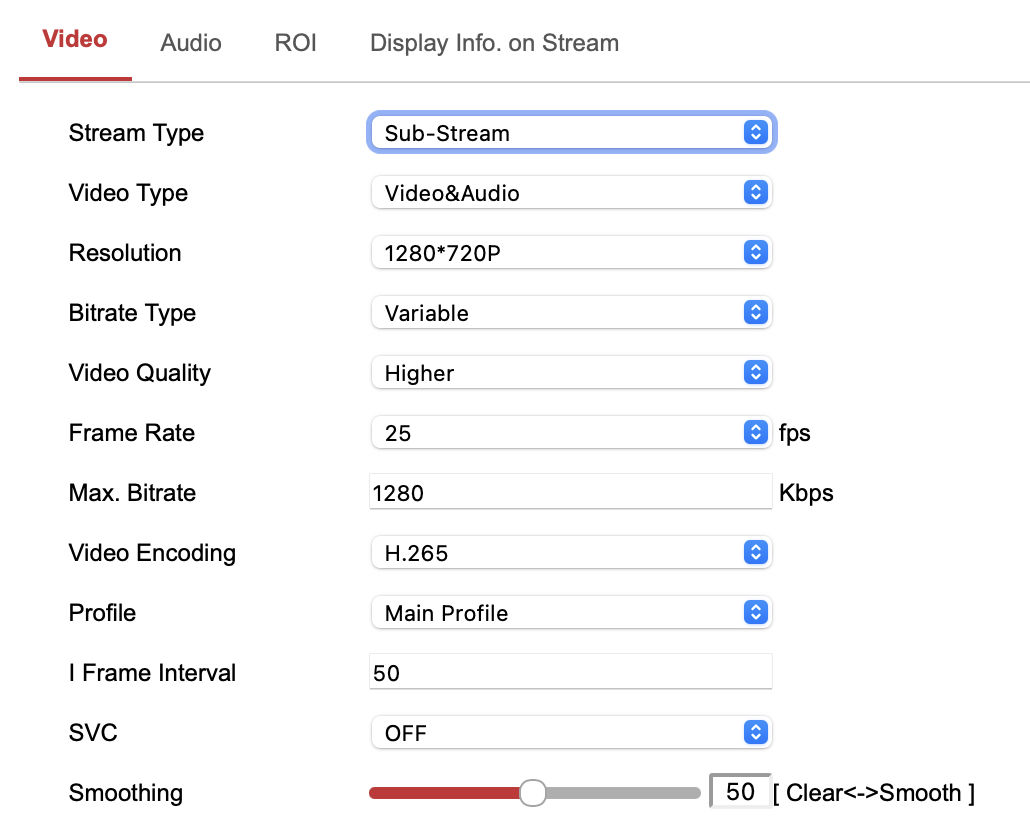Click the Max. Bitrate input field
This screenshot has width=1030, height=836.
click(570, 493)
